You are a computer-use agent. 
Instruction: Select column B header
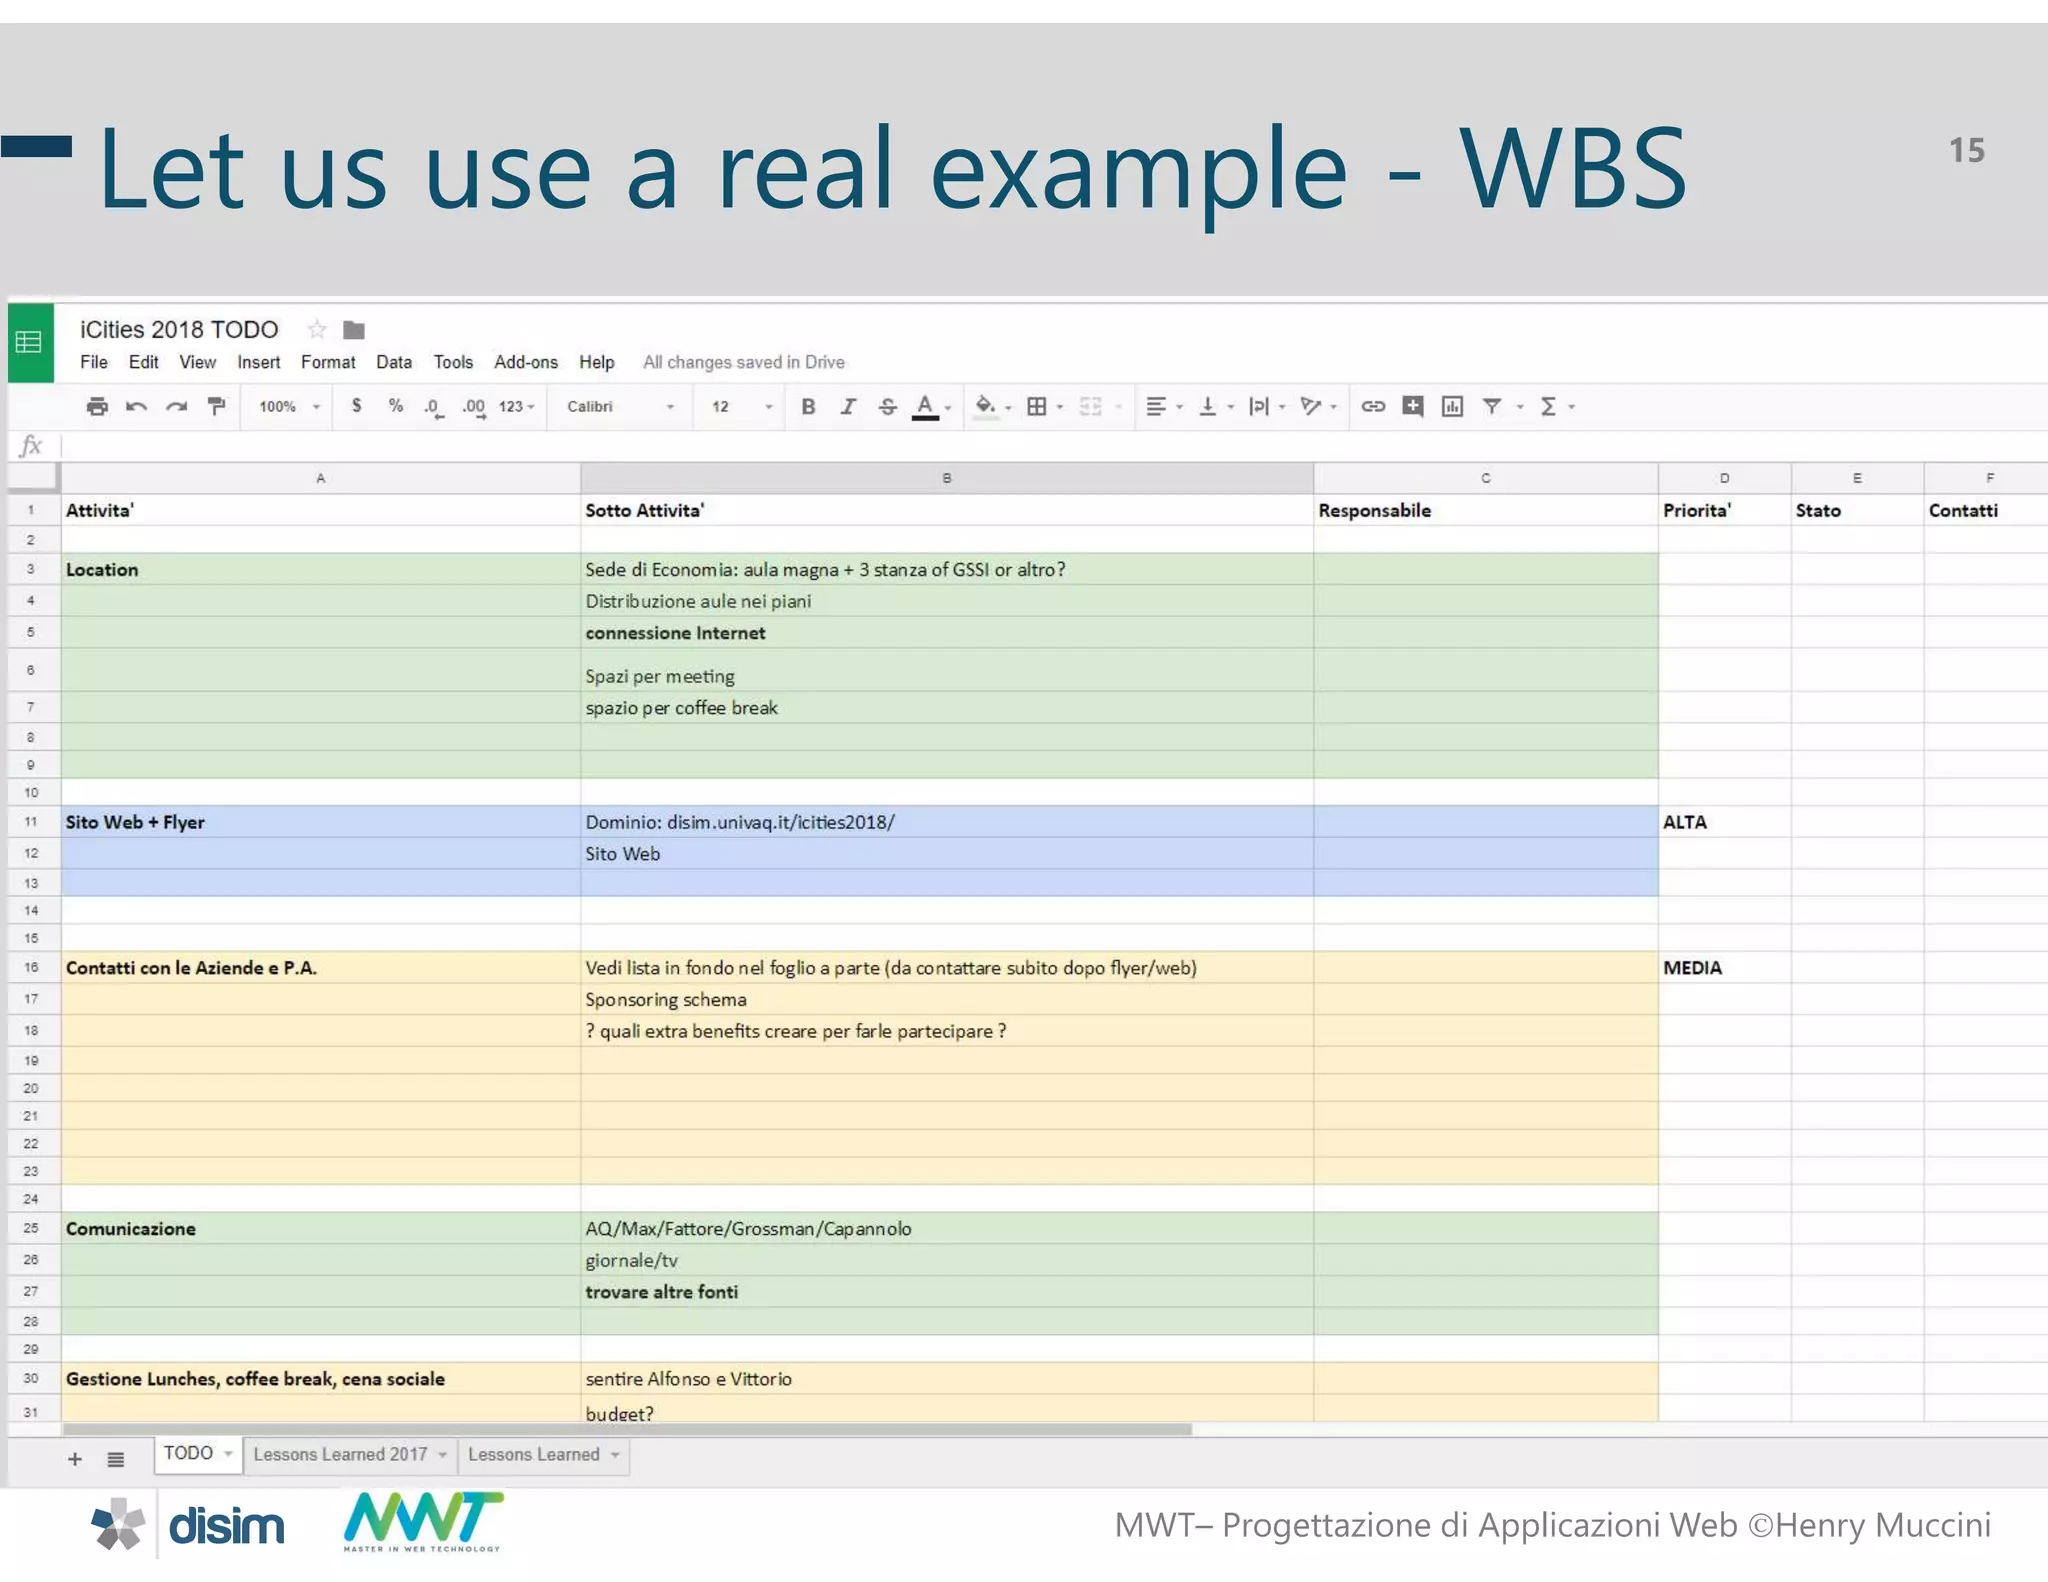click(947, 478)
